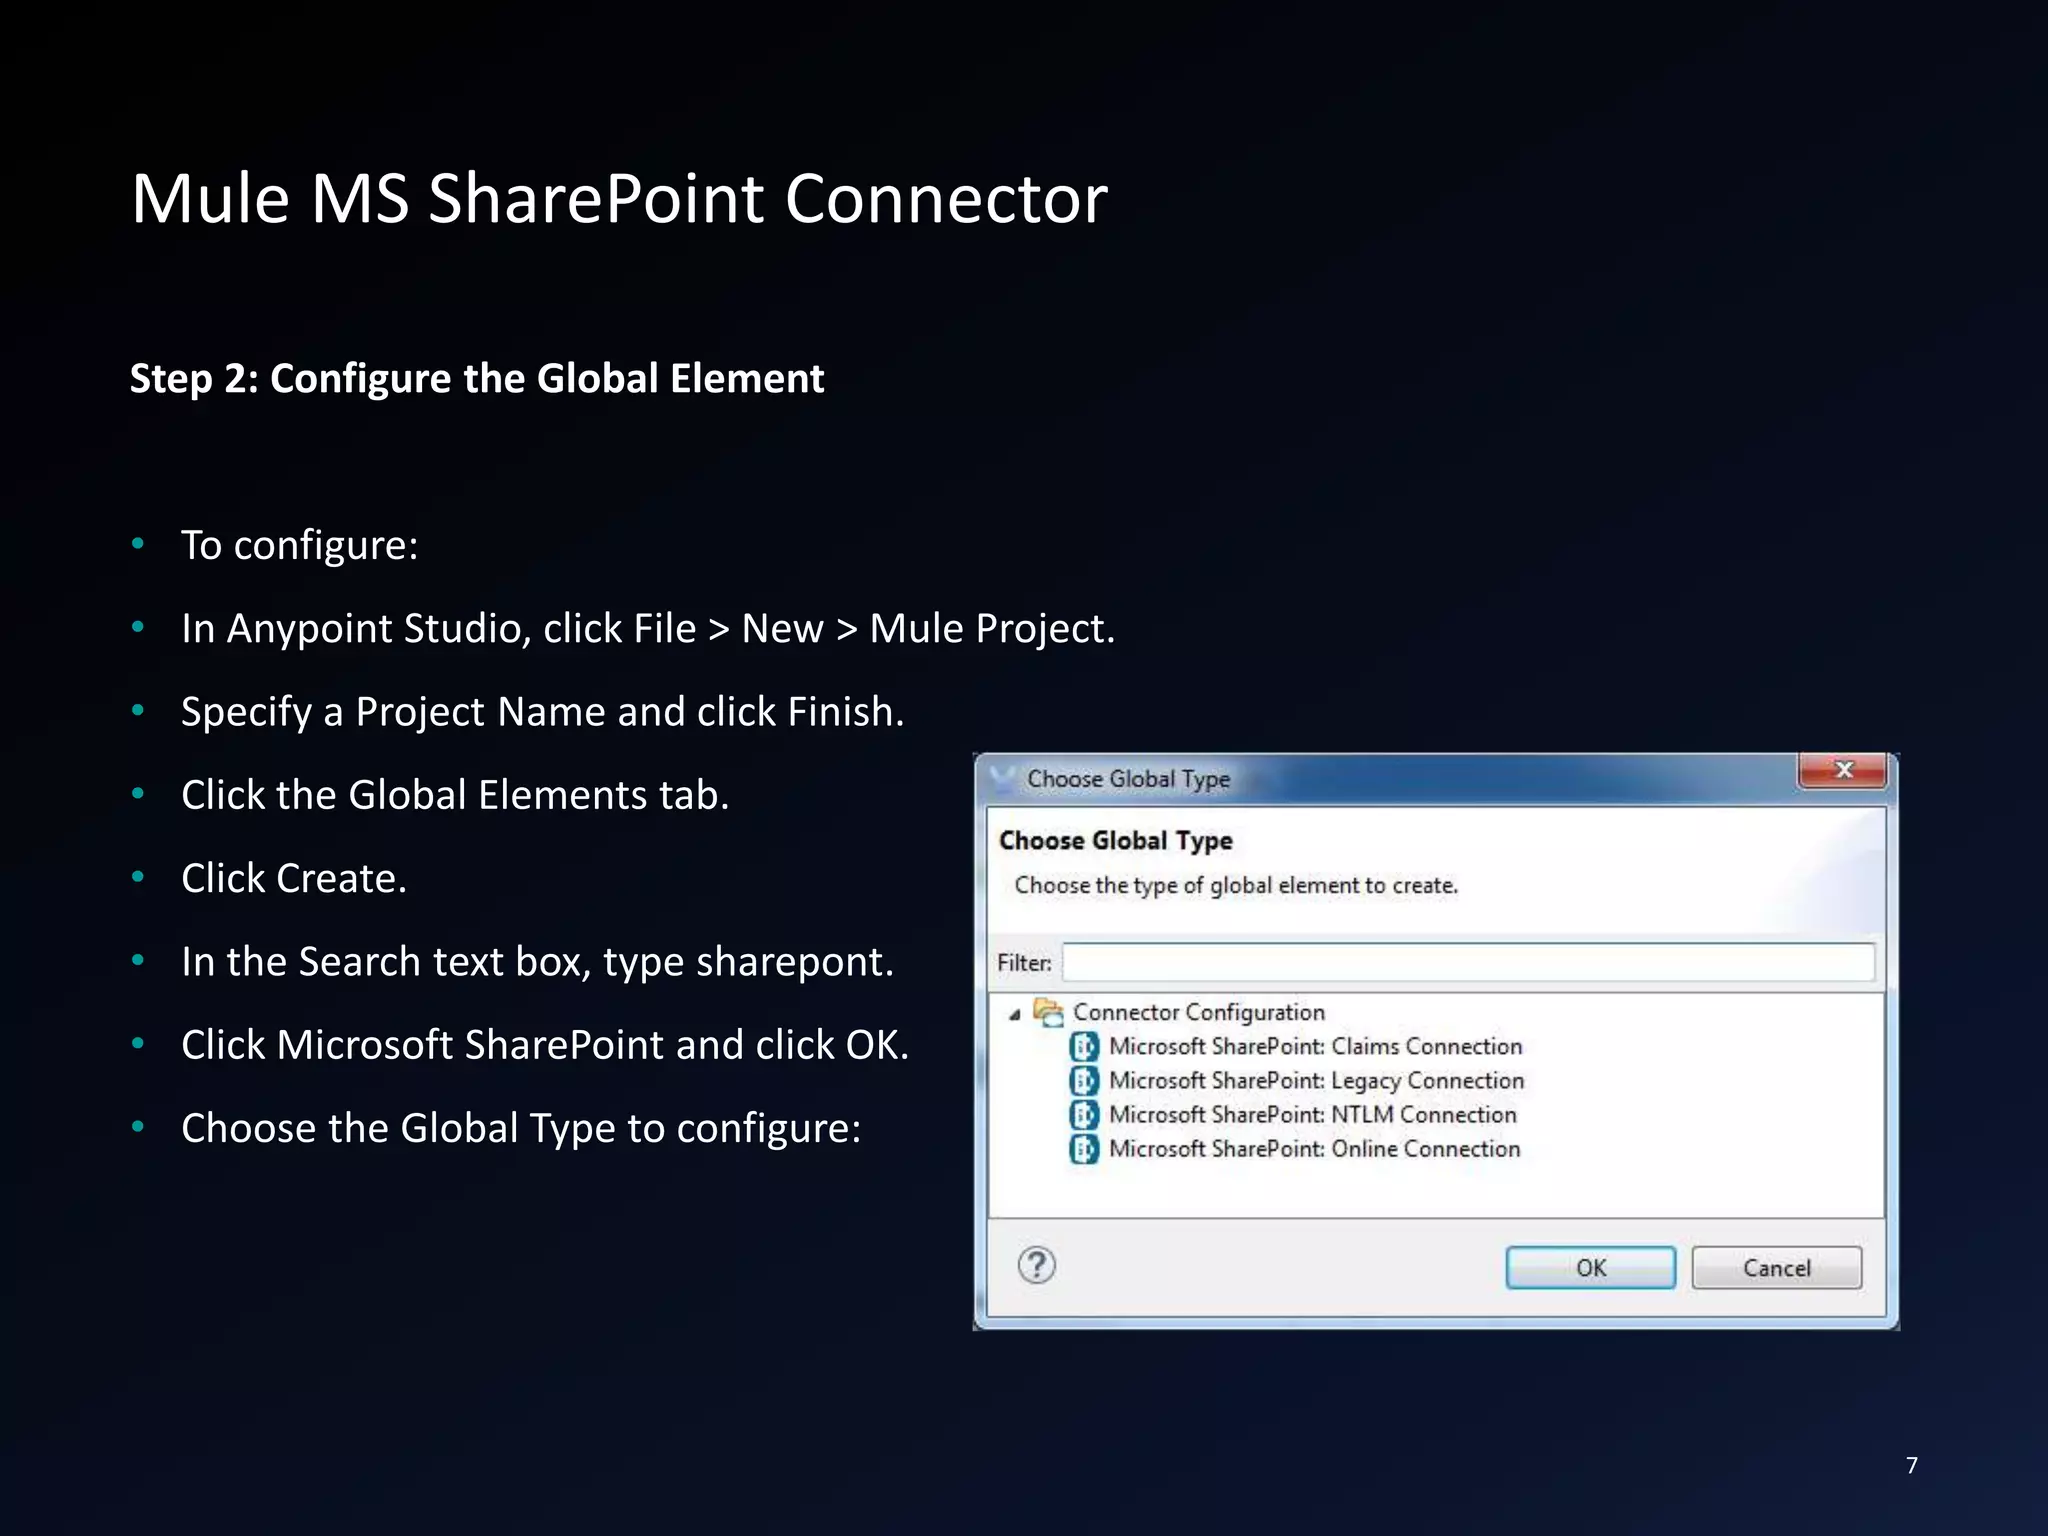This screenshot has height=1536, width=2048.
Task: Click the Cancel button in dialog
Action: point(1776,1267)
